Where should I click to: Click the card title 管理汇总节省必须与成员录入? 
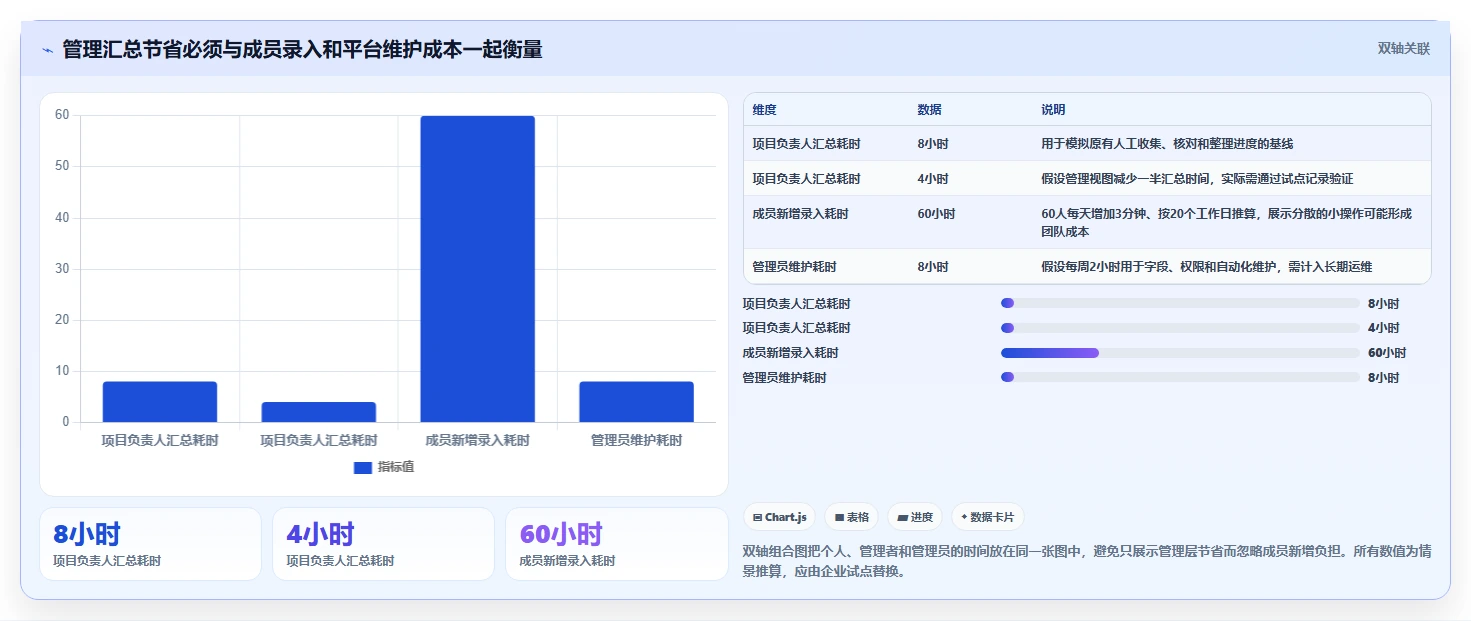pos(302,49)
